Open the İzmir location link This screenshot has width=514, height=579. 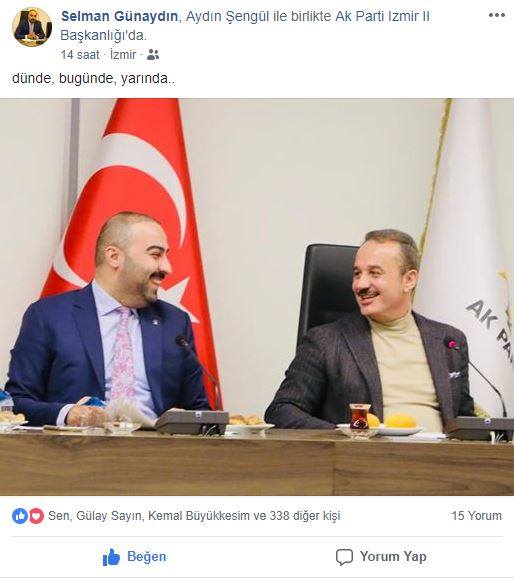pyautogui.click(x=123, y=55)
